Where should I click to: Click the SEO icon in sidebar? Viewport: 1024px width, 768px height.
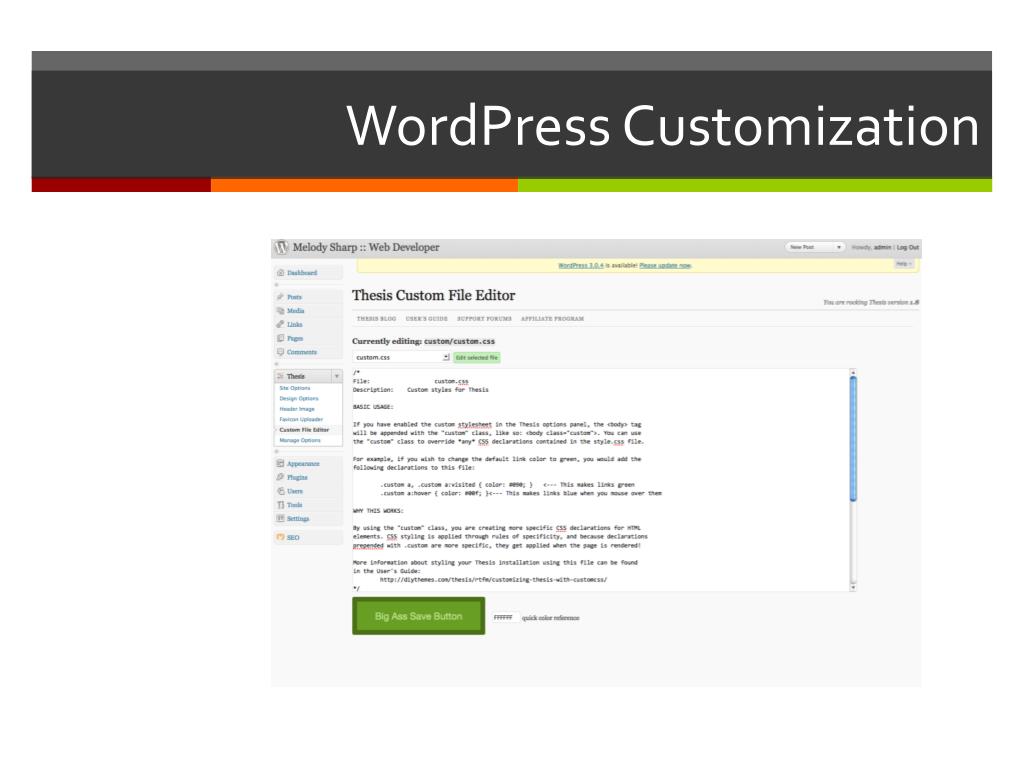point(280,537)
